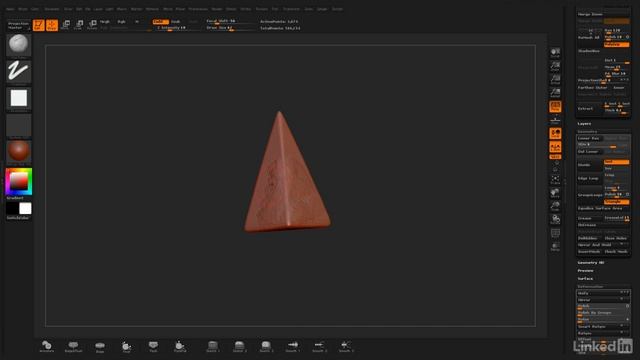The height and width of the screenshot is (360, 640).
Task: Toggle the PolyF polyframe icon
Action: click(x=555, y=233)
